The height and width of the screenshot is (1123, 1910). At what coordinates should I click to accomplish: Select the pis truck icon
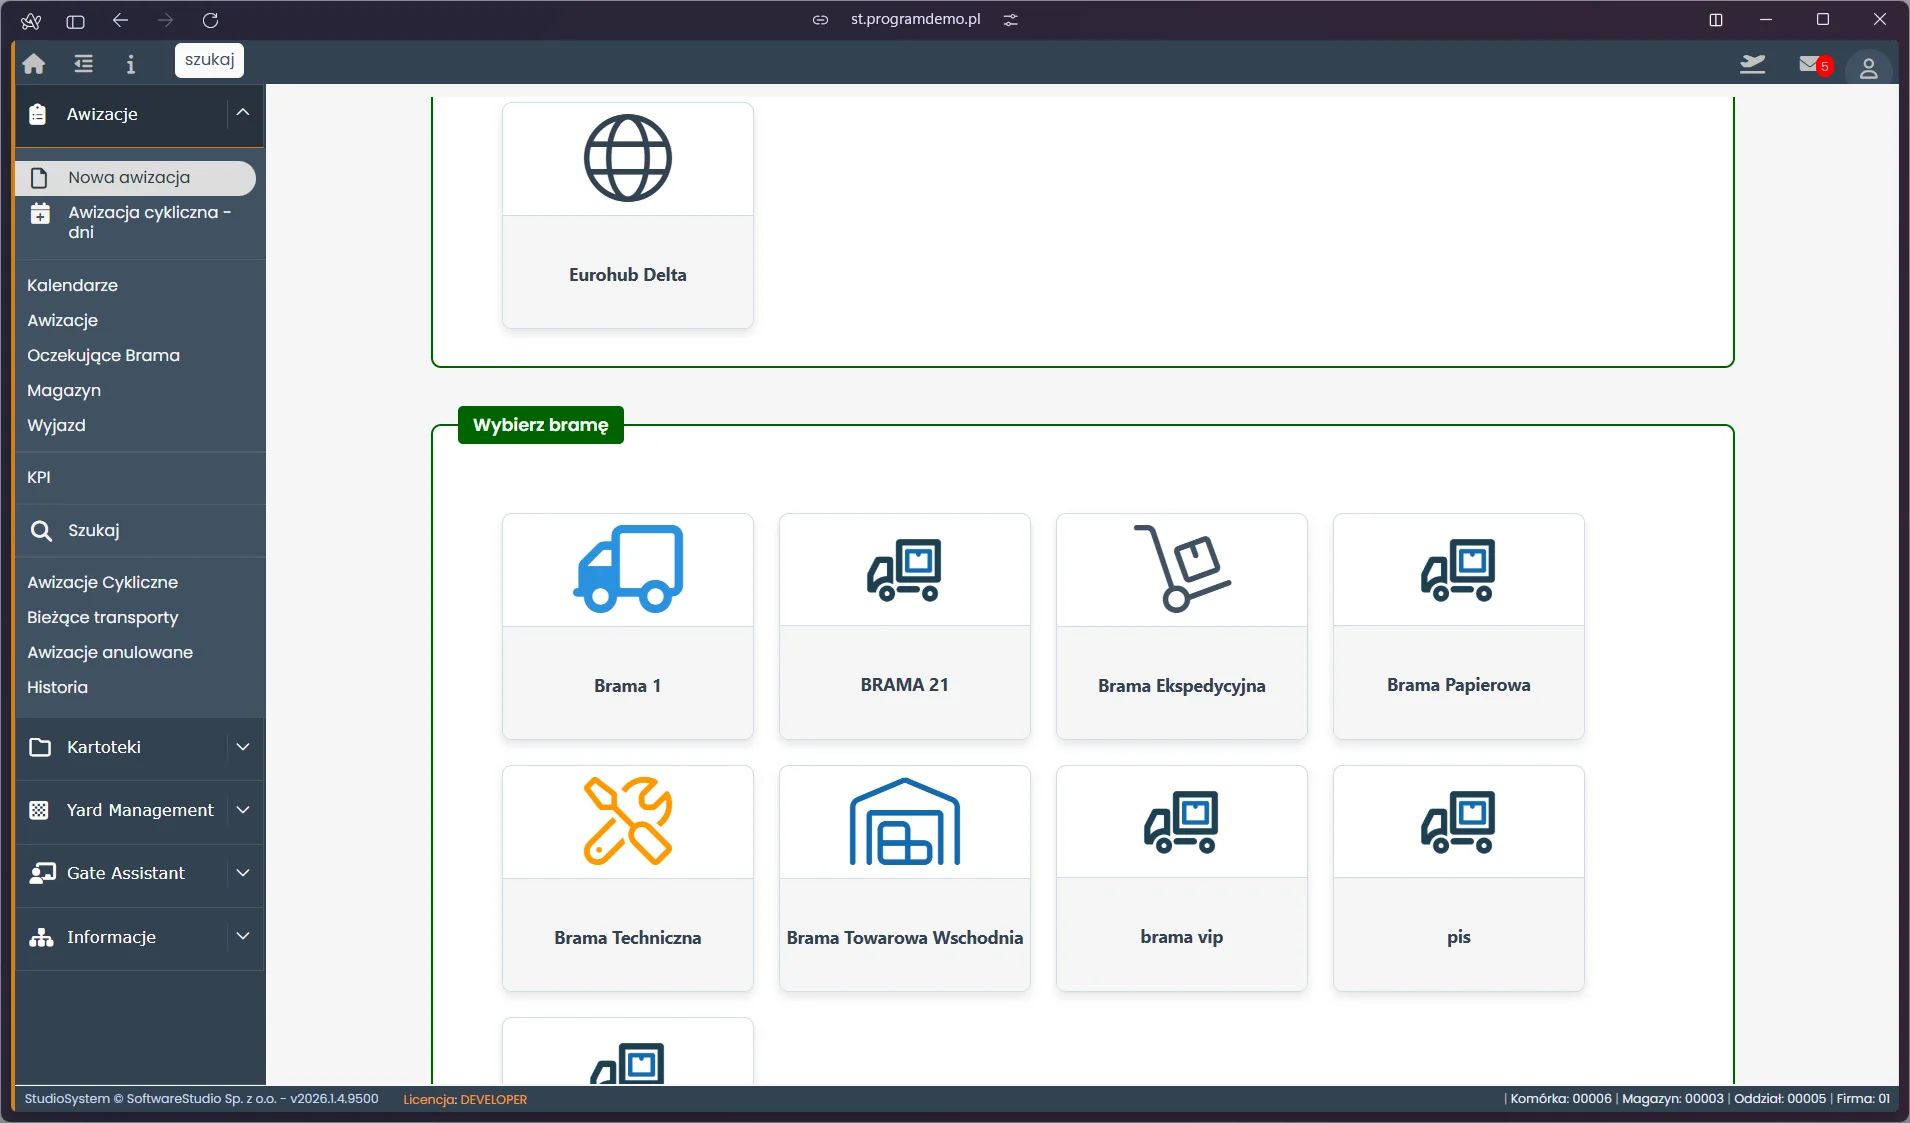(1459, 822)
